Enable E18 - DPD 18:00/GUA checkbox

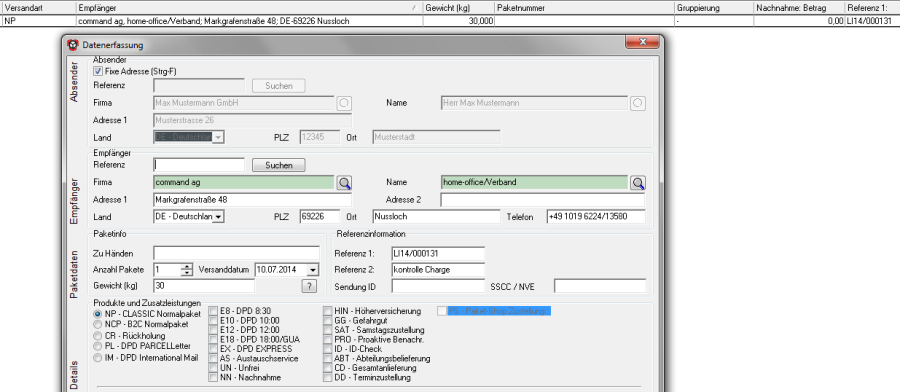click(213, 339)
